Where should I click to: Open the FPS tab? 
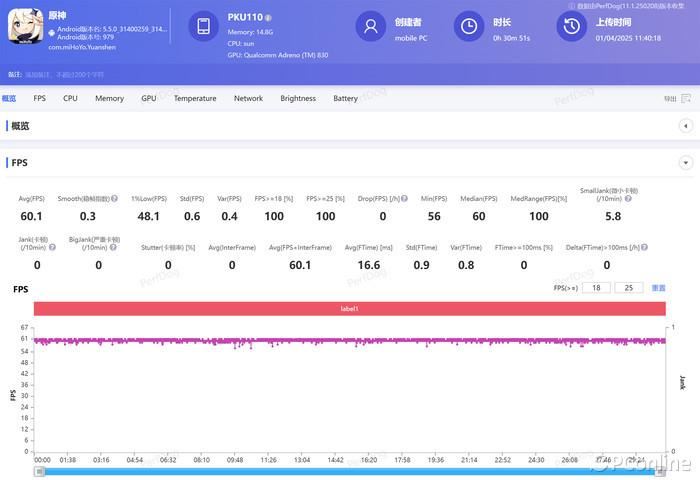tap(39, 98)
